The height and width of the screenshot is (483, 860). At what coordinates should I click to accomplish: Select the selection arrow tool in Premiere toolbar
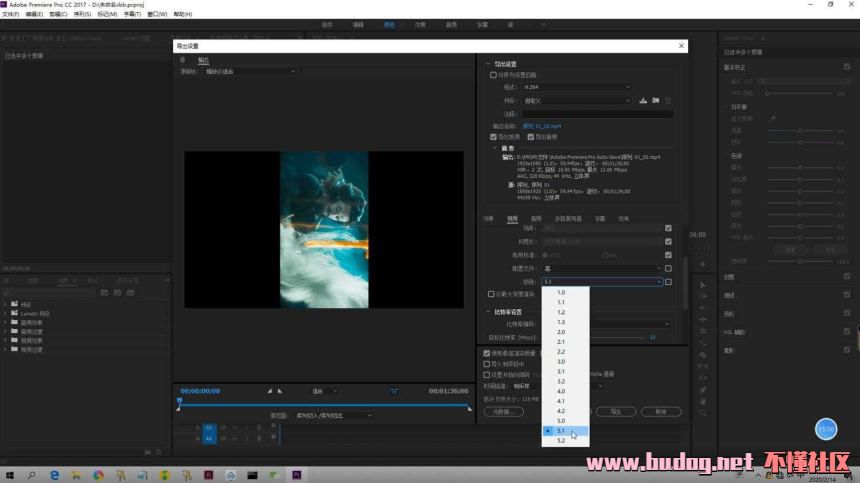tap(703, 285)
